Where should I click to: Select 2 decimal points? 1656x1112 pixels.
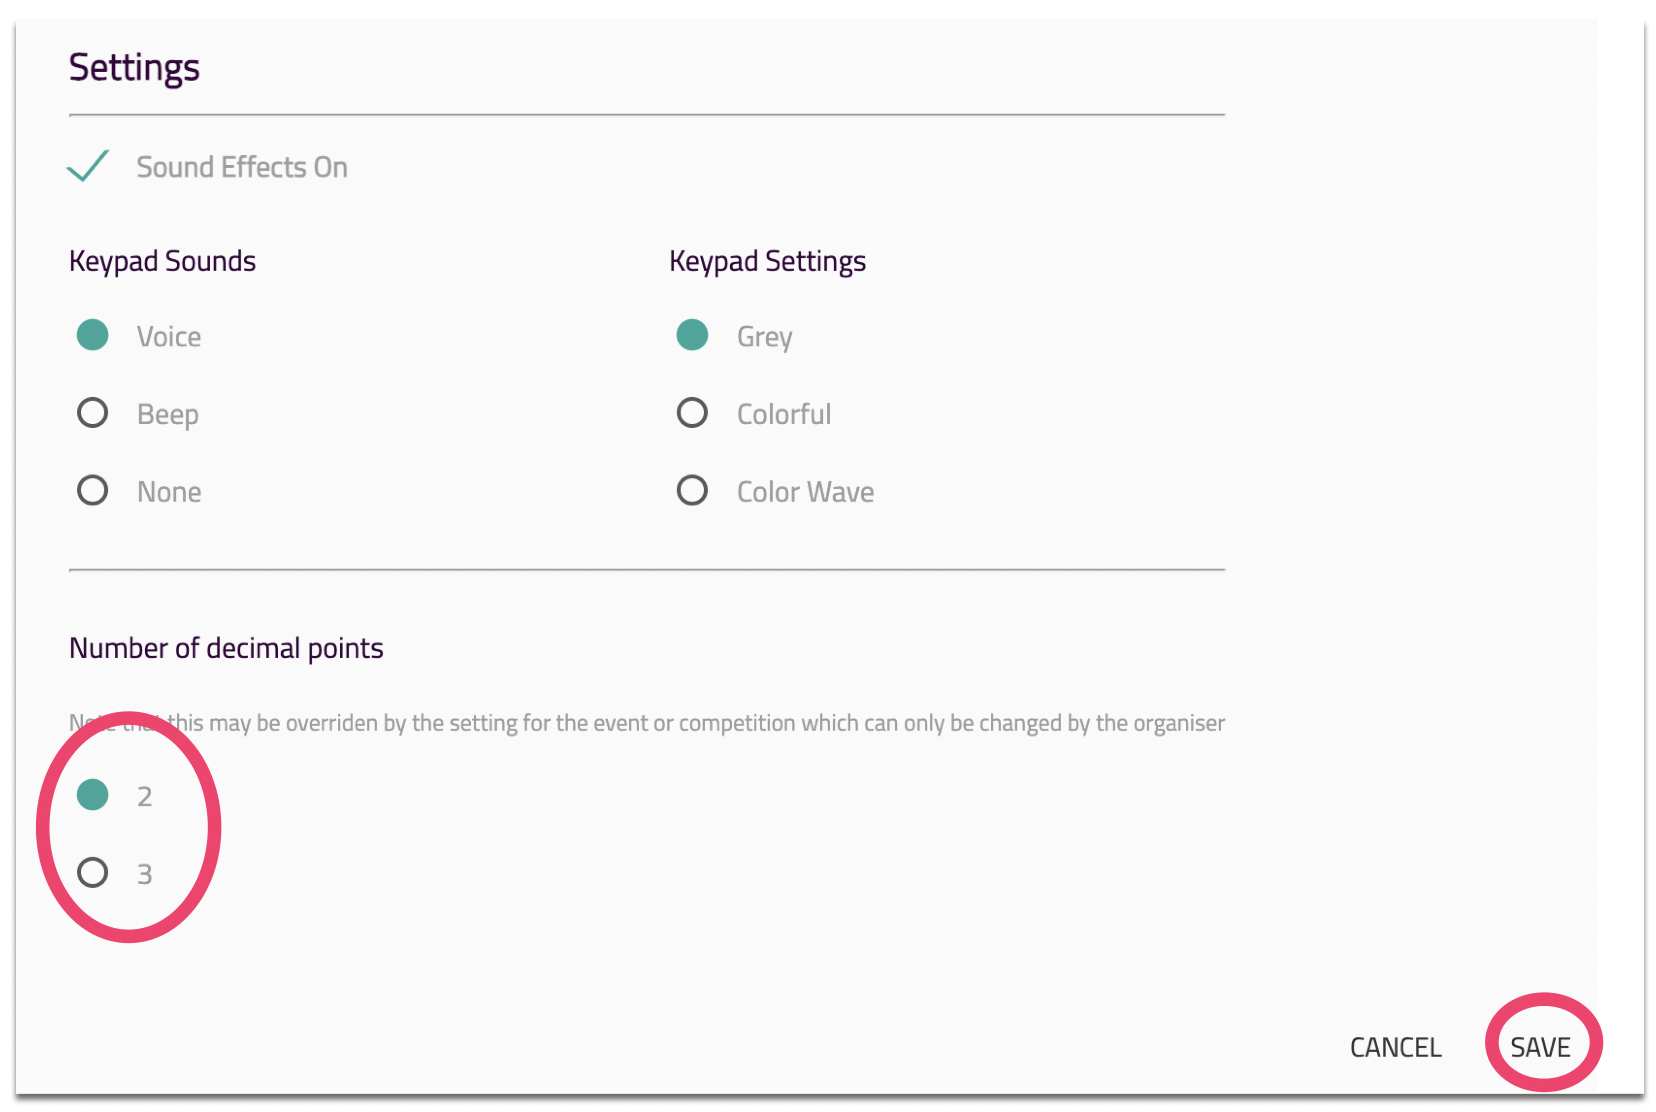point(93,795)
